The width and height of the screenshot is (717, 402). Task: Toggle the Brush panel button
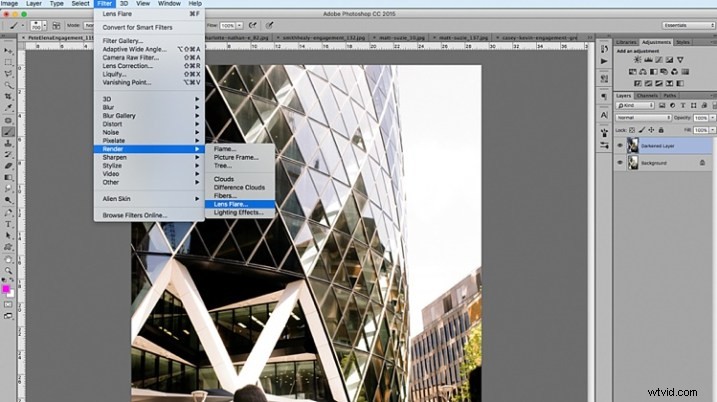[56, 26]
